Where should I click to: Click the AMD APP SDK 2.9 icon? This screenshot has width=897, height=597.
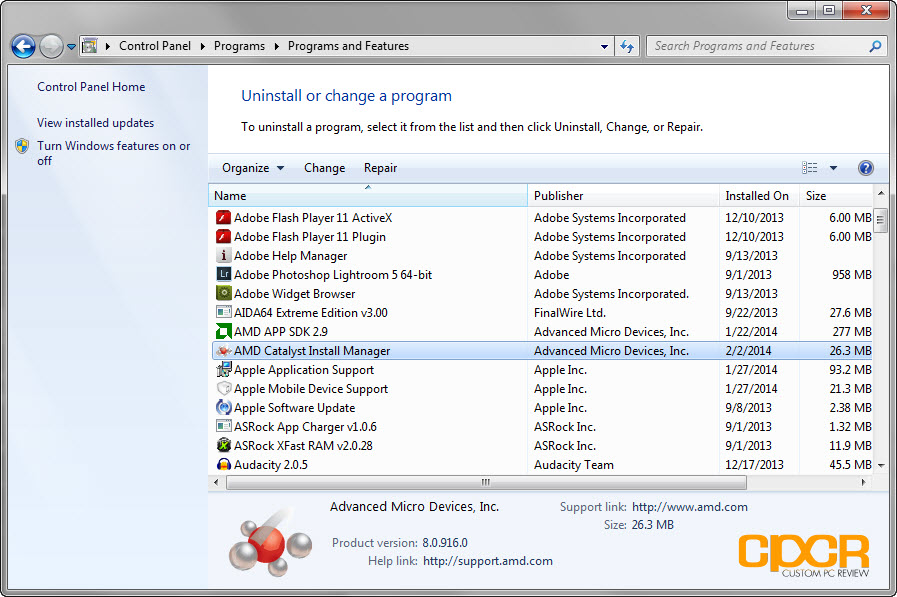pyautogui.click(x=223, y=332)
